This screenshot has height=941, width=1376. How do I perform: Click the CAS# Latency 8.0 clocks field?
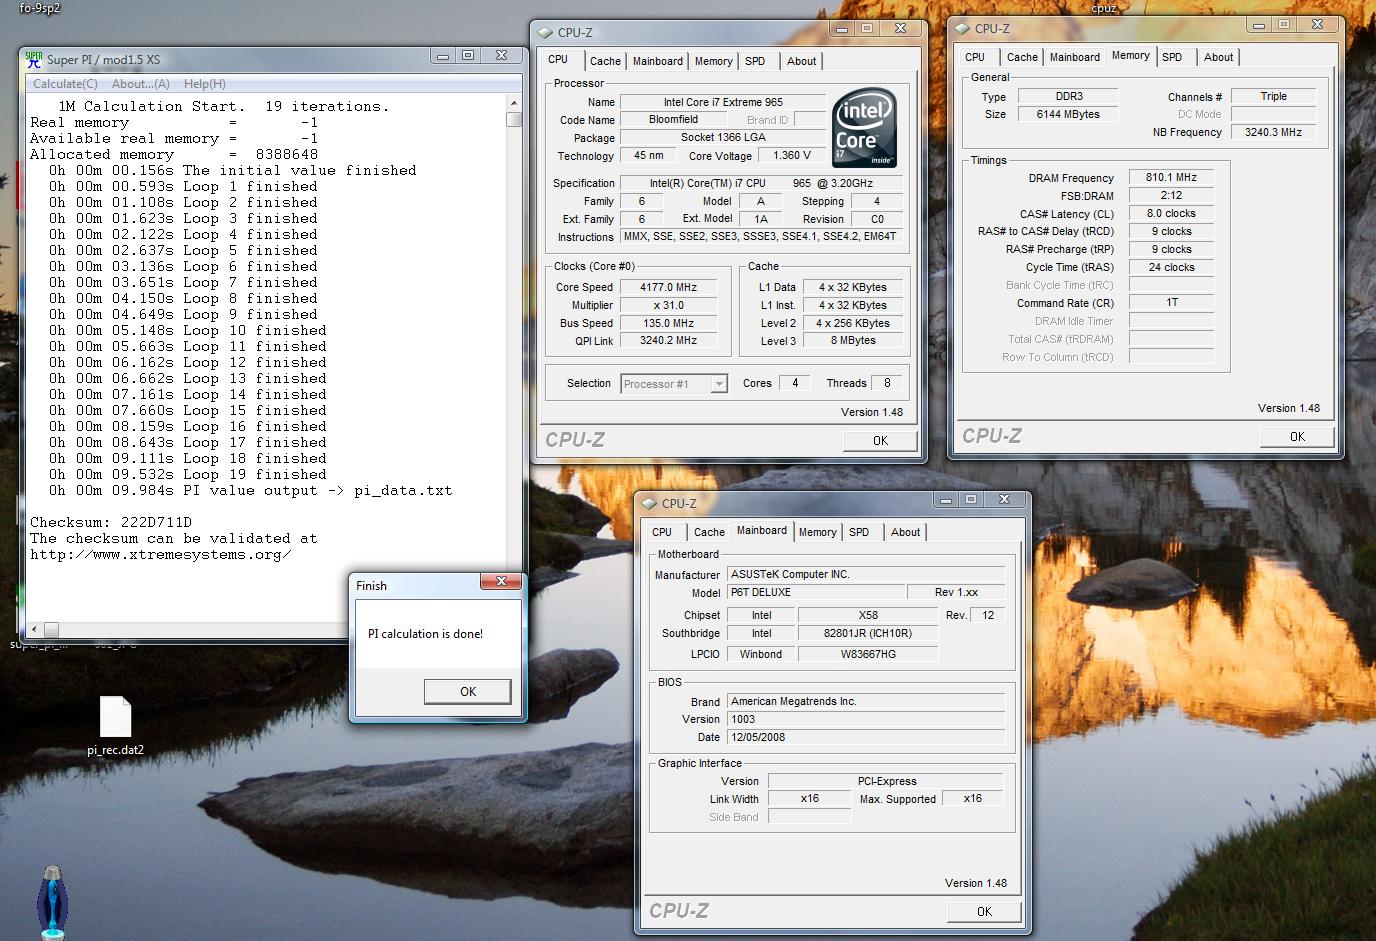pos(1171,213)
